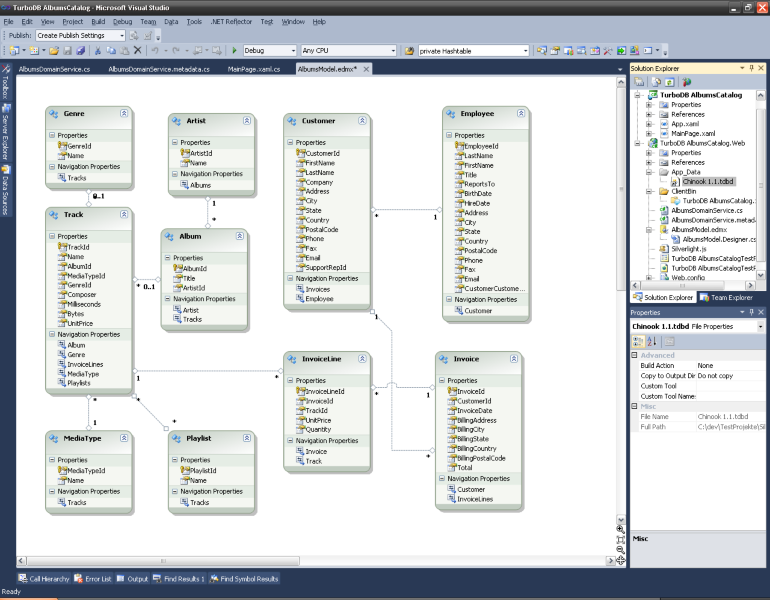Screen dimensions: 770x600
Task: Collapse the Customer Properties section
Action: [290, 142]
